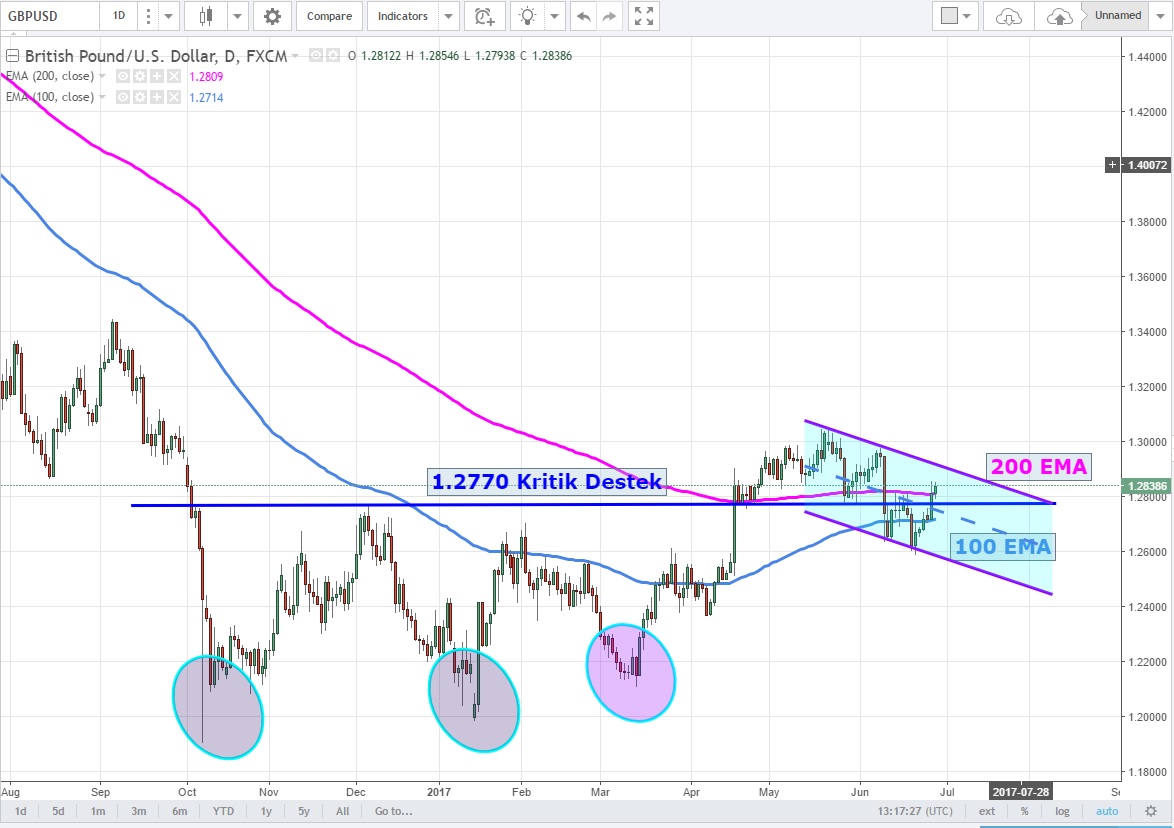The width and height of the screenshot is (1174, 828).
Task: Enter fullscreen mode with the expand arrows icon
Action: tap(645, 16)
